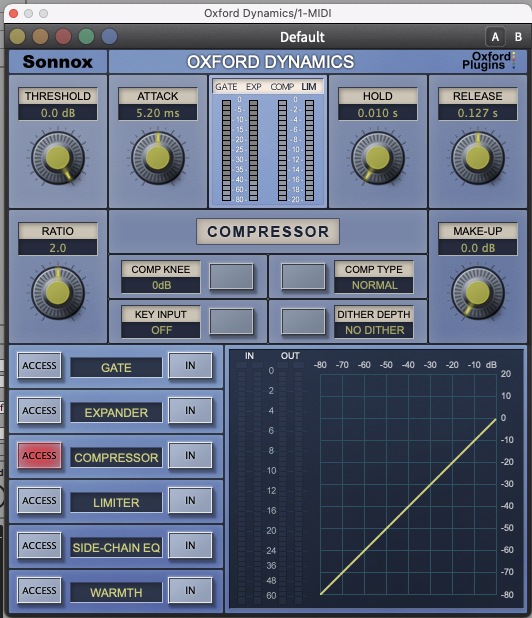Click the Ratio knob
Viewport: 532px width, 618px height.
[58, 293]
